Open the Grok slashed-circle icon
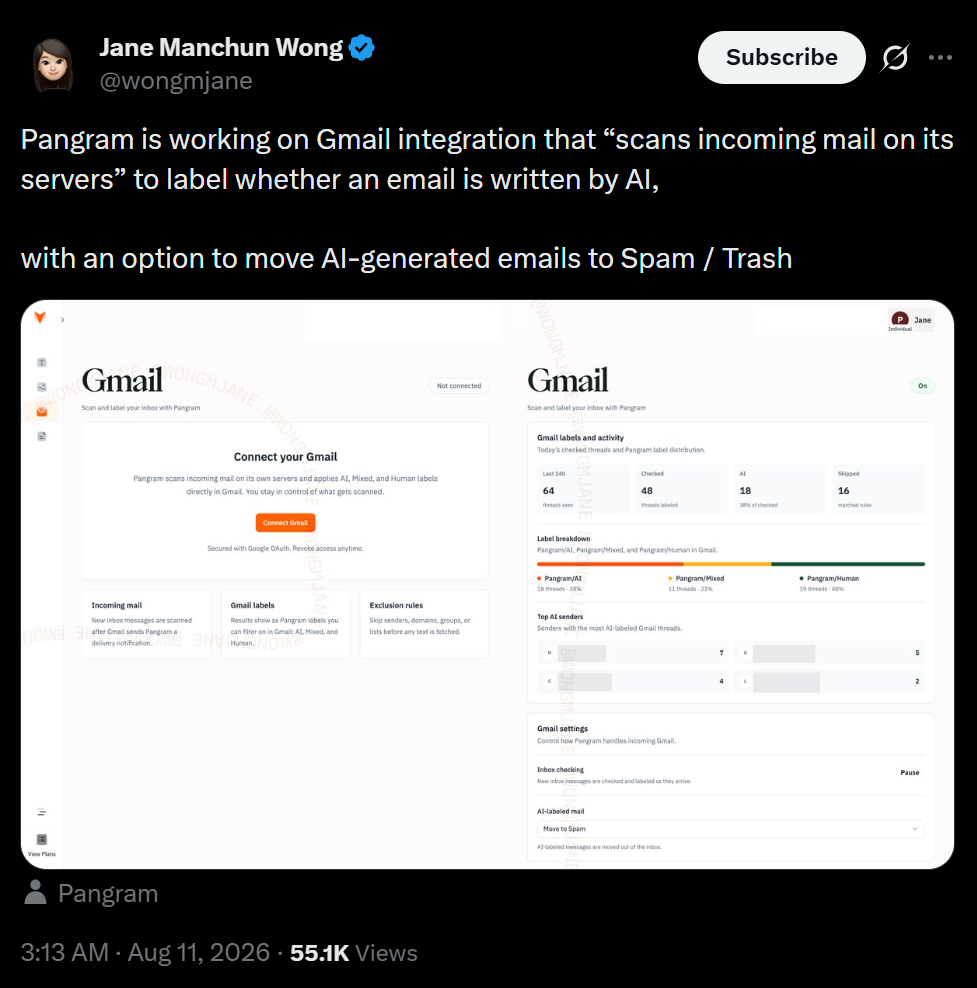The width and height of the screenshot is (977, 988). click(894, 57)
